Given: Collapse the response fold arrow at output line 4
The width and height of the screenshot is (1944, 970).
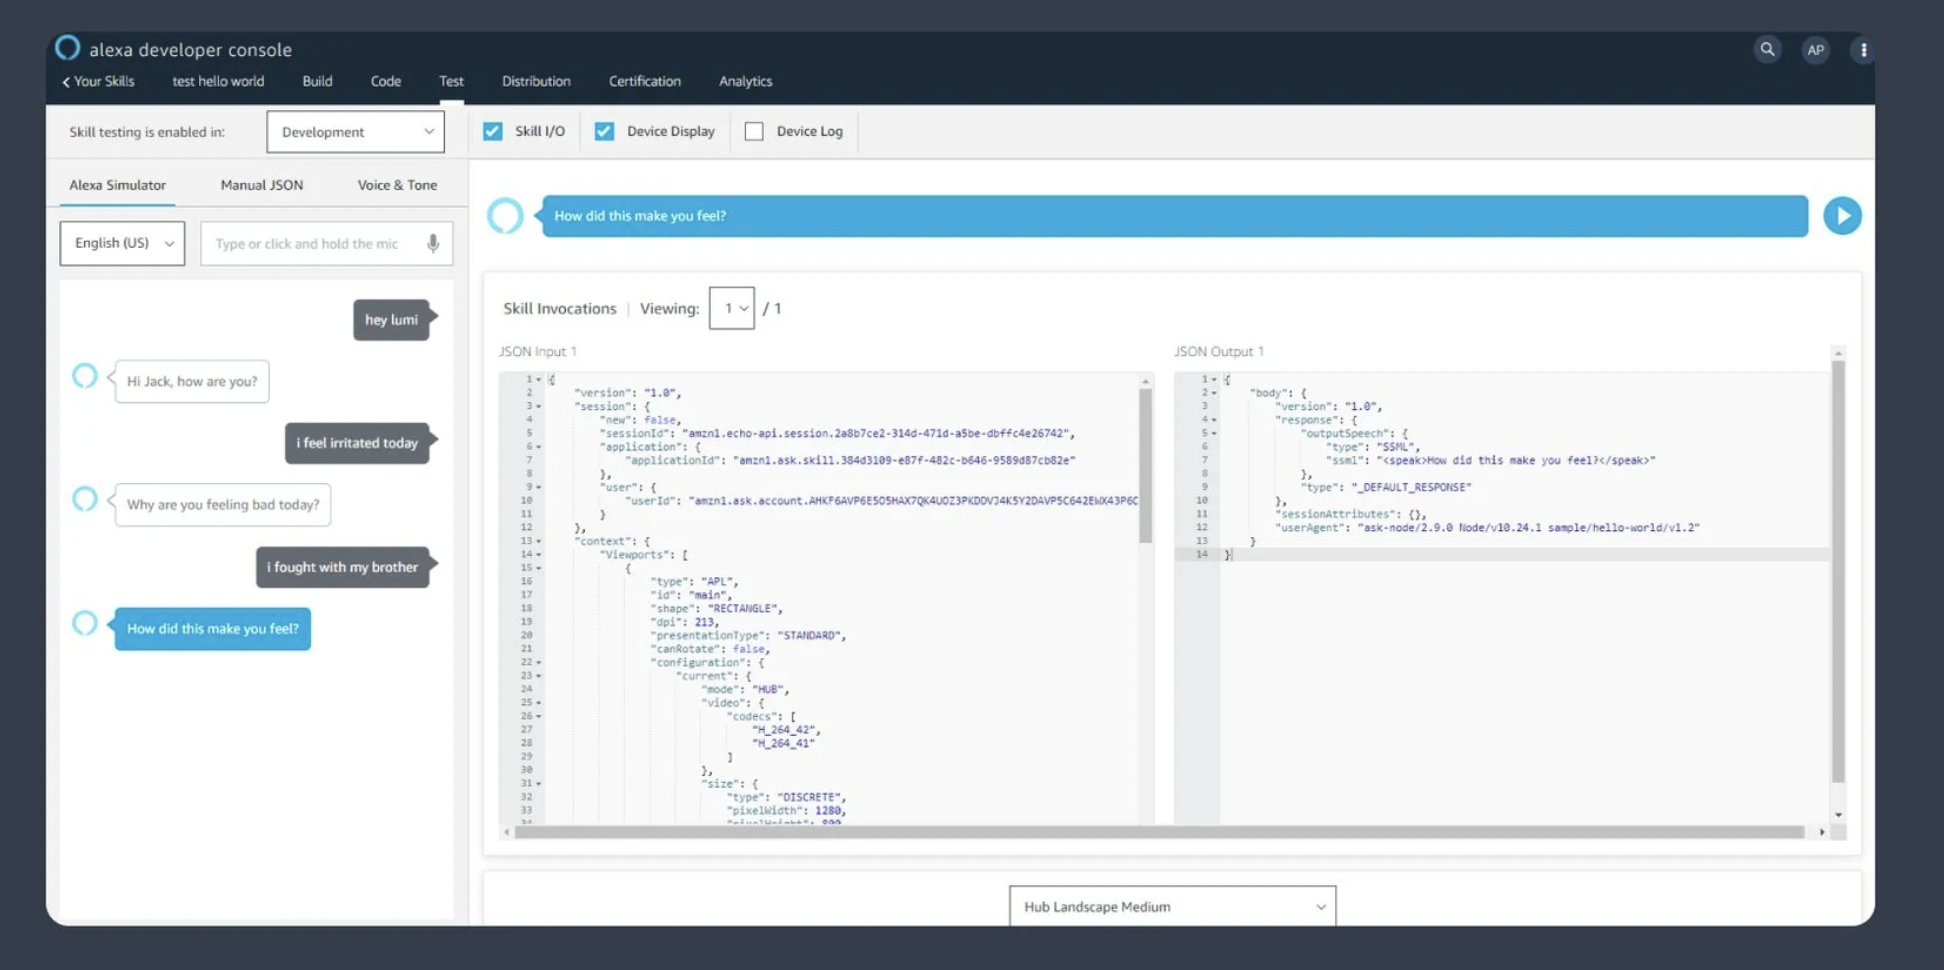Looking at the screenshot, I should click(x=1214, y=420).
